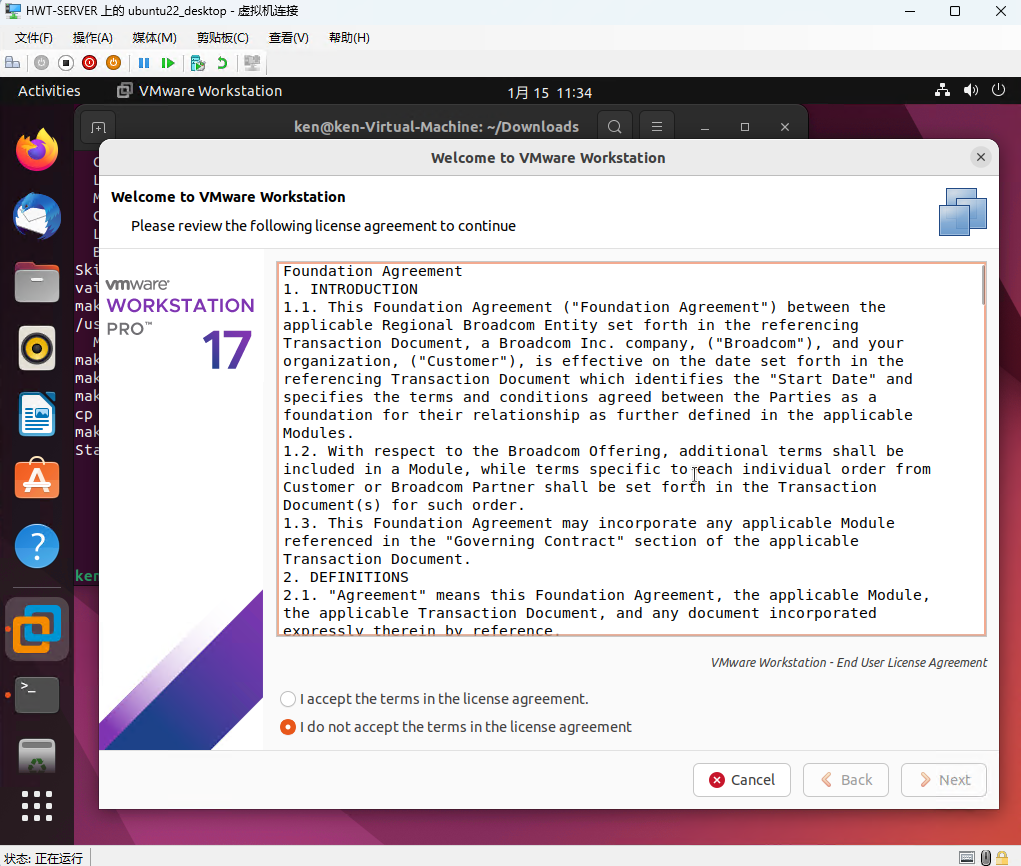Click the Turn Off VM toolbar icon
This screenshot has height=866, width=1021.
(x=66, y=63)
